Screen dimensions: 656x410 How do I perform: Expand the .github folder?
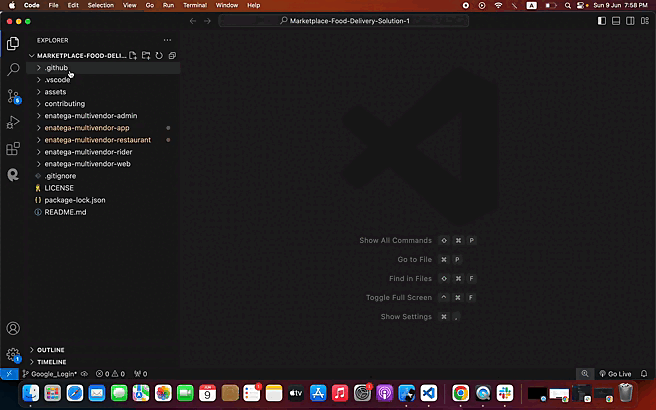56,68
